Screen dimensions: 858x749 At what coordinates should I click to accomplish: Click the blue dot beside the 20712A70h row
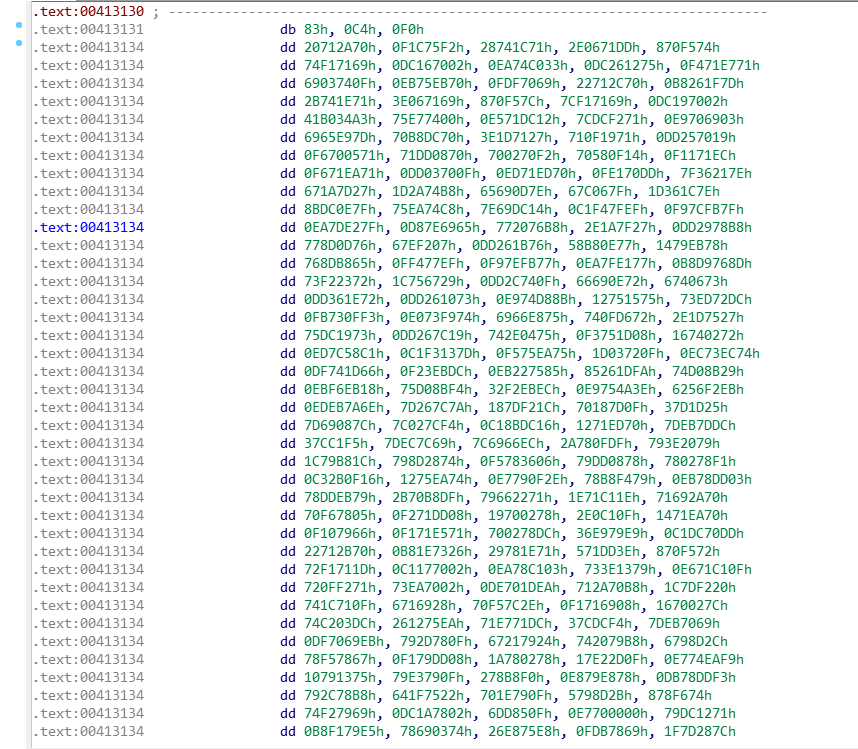pyautogui.click(x=19, y=43)
